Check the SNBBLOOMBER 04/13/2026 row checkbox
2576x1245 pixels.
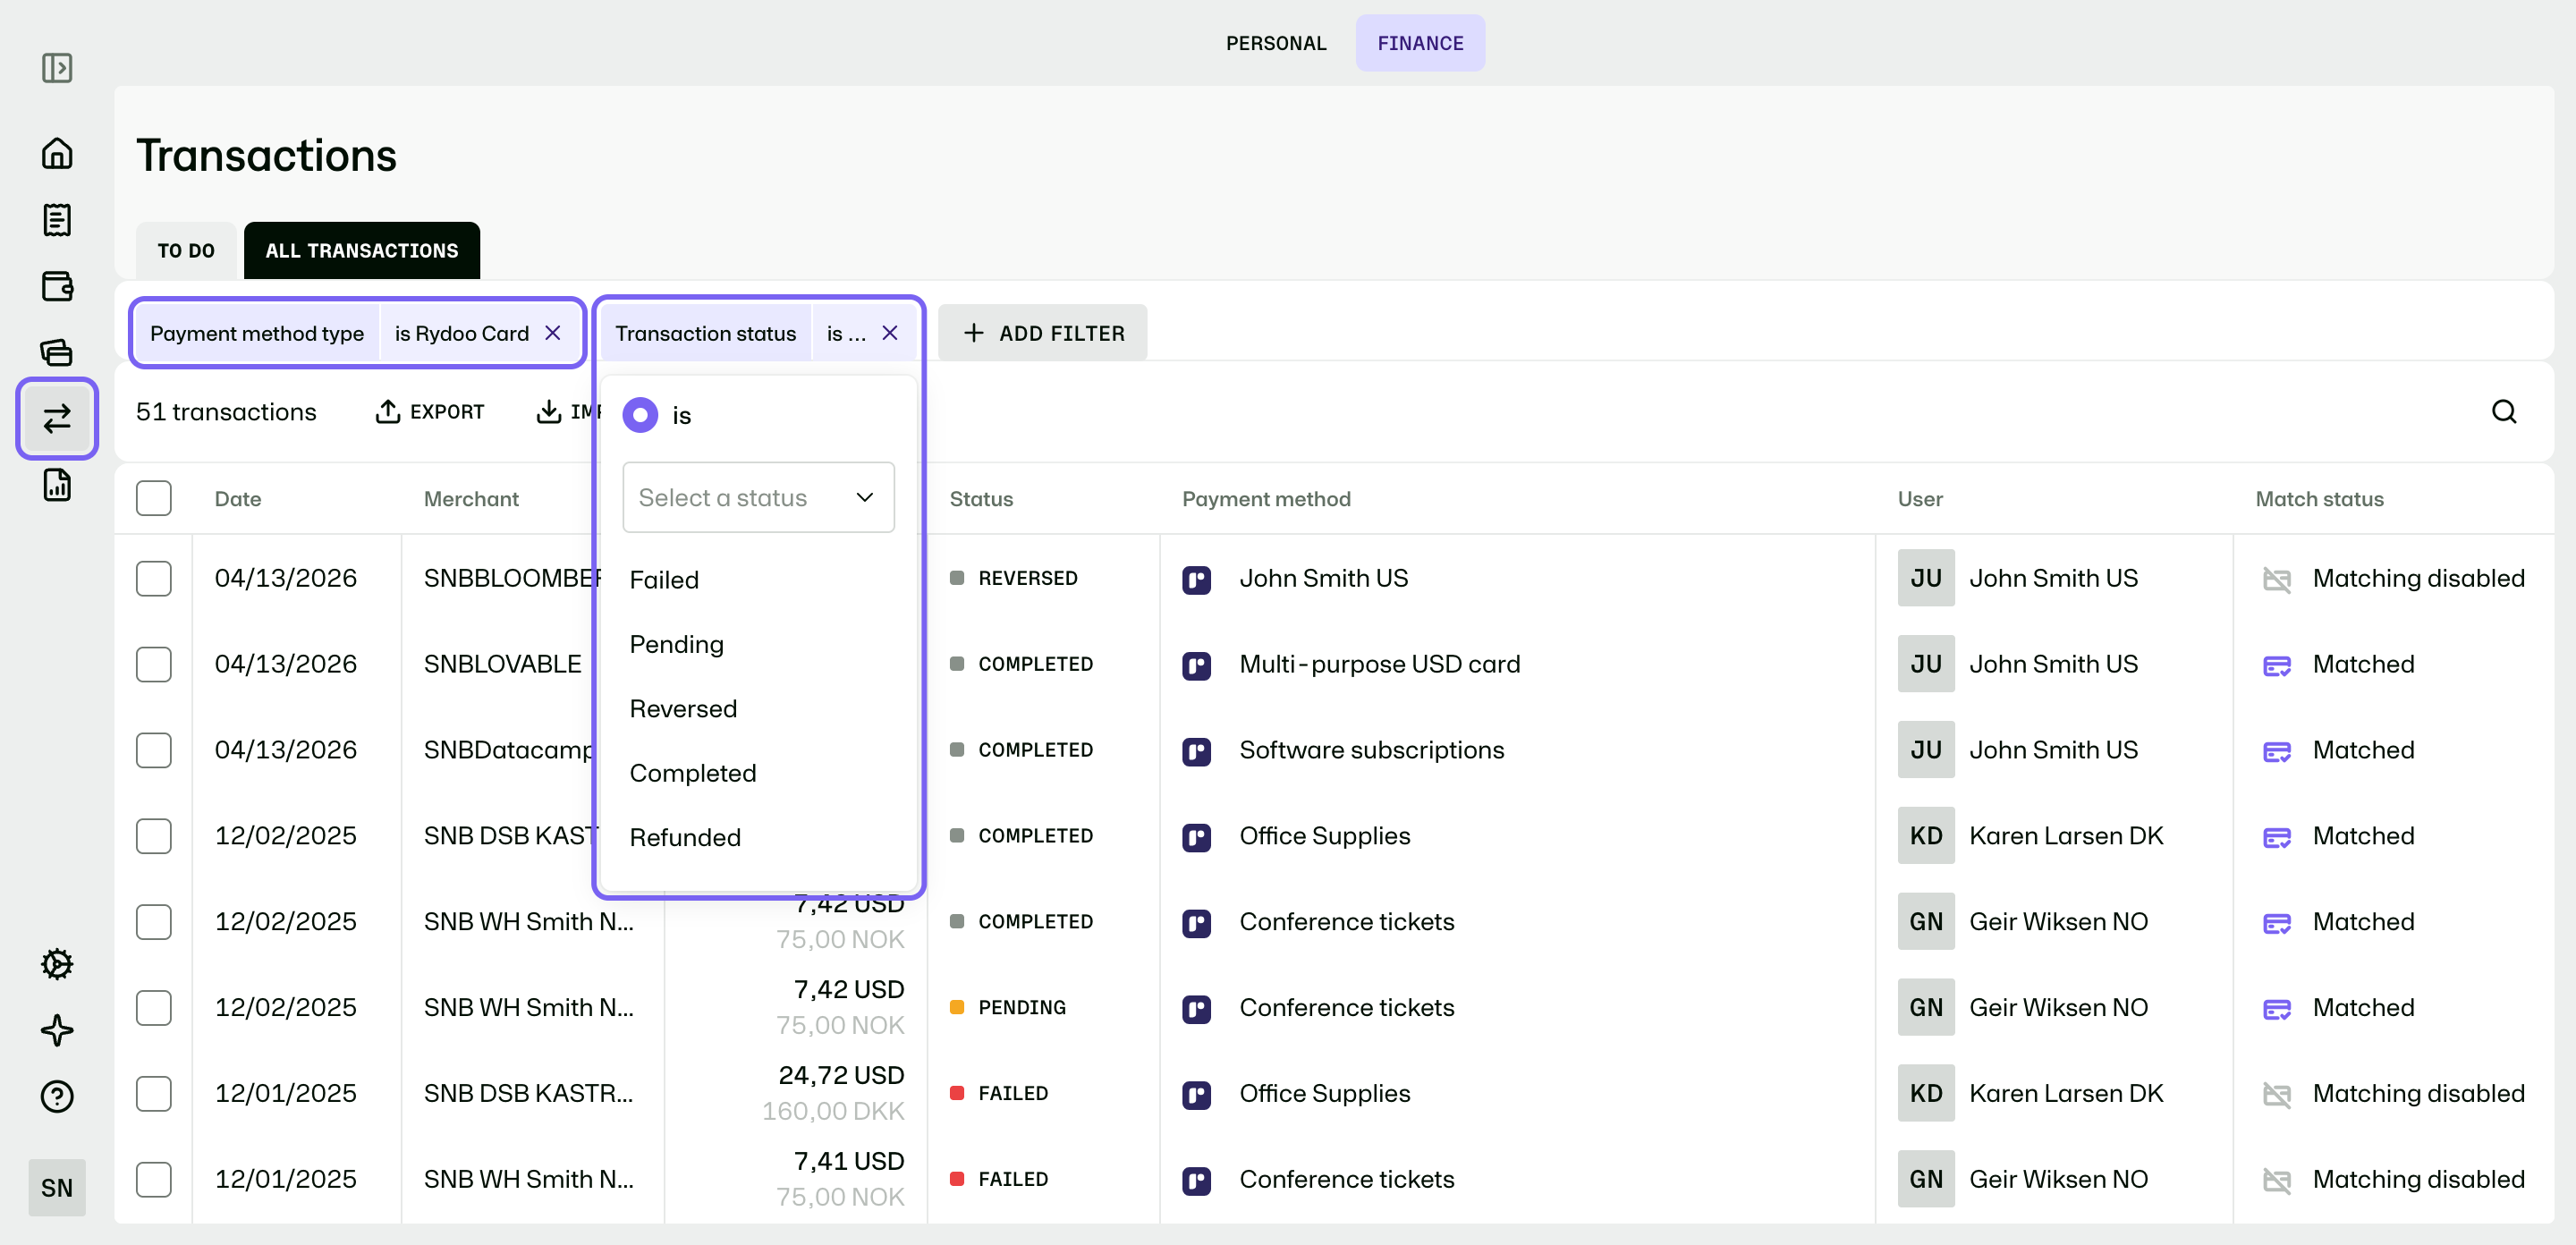point(154,578)
